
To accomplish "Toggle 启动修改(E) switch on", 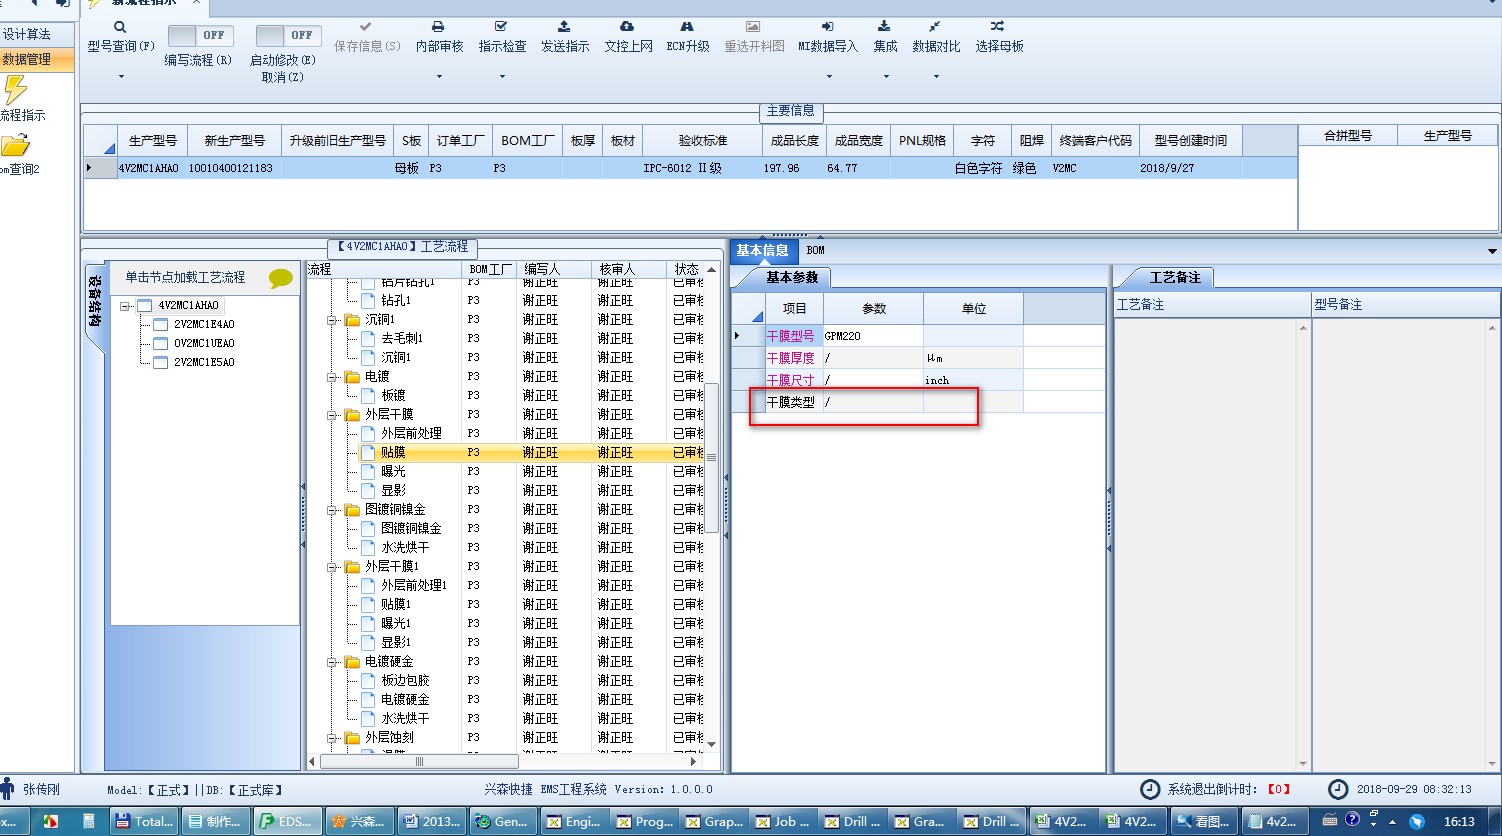I will tap(288, 36).
